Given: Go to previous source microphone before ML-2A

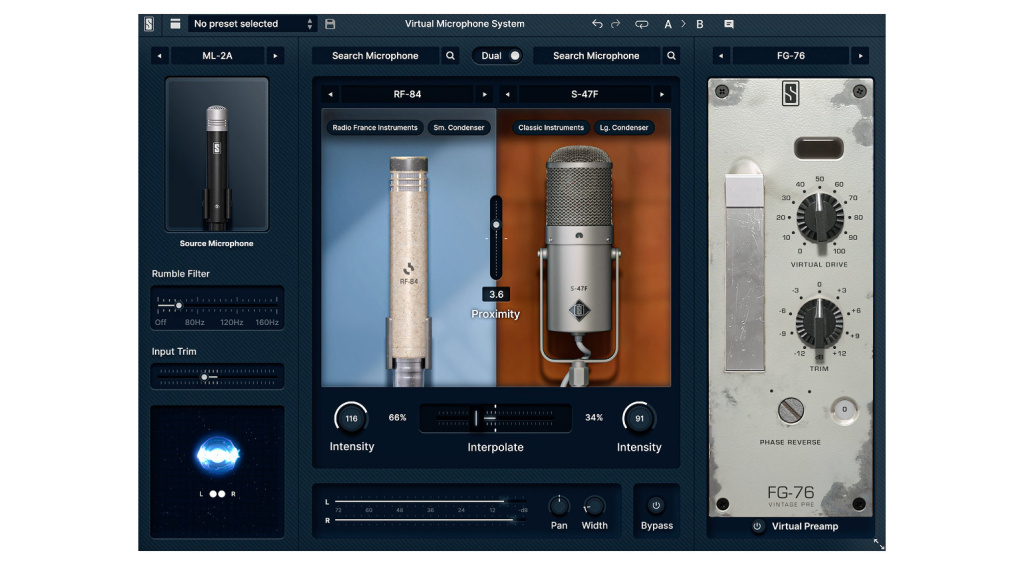Looking at the screenshot, I should click(159, 56).
